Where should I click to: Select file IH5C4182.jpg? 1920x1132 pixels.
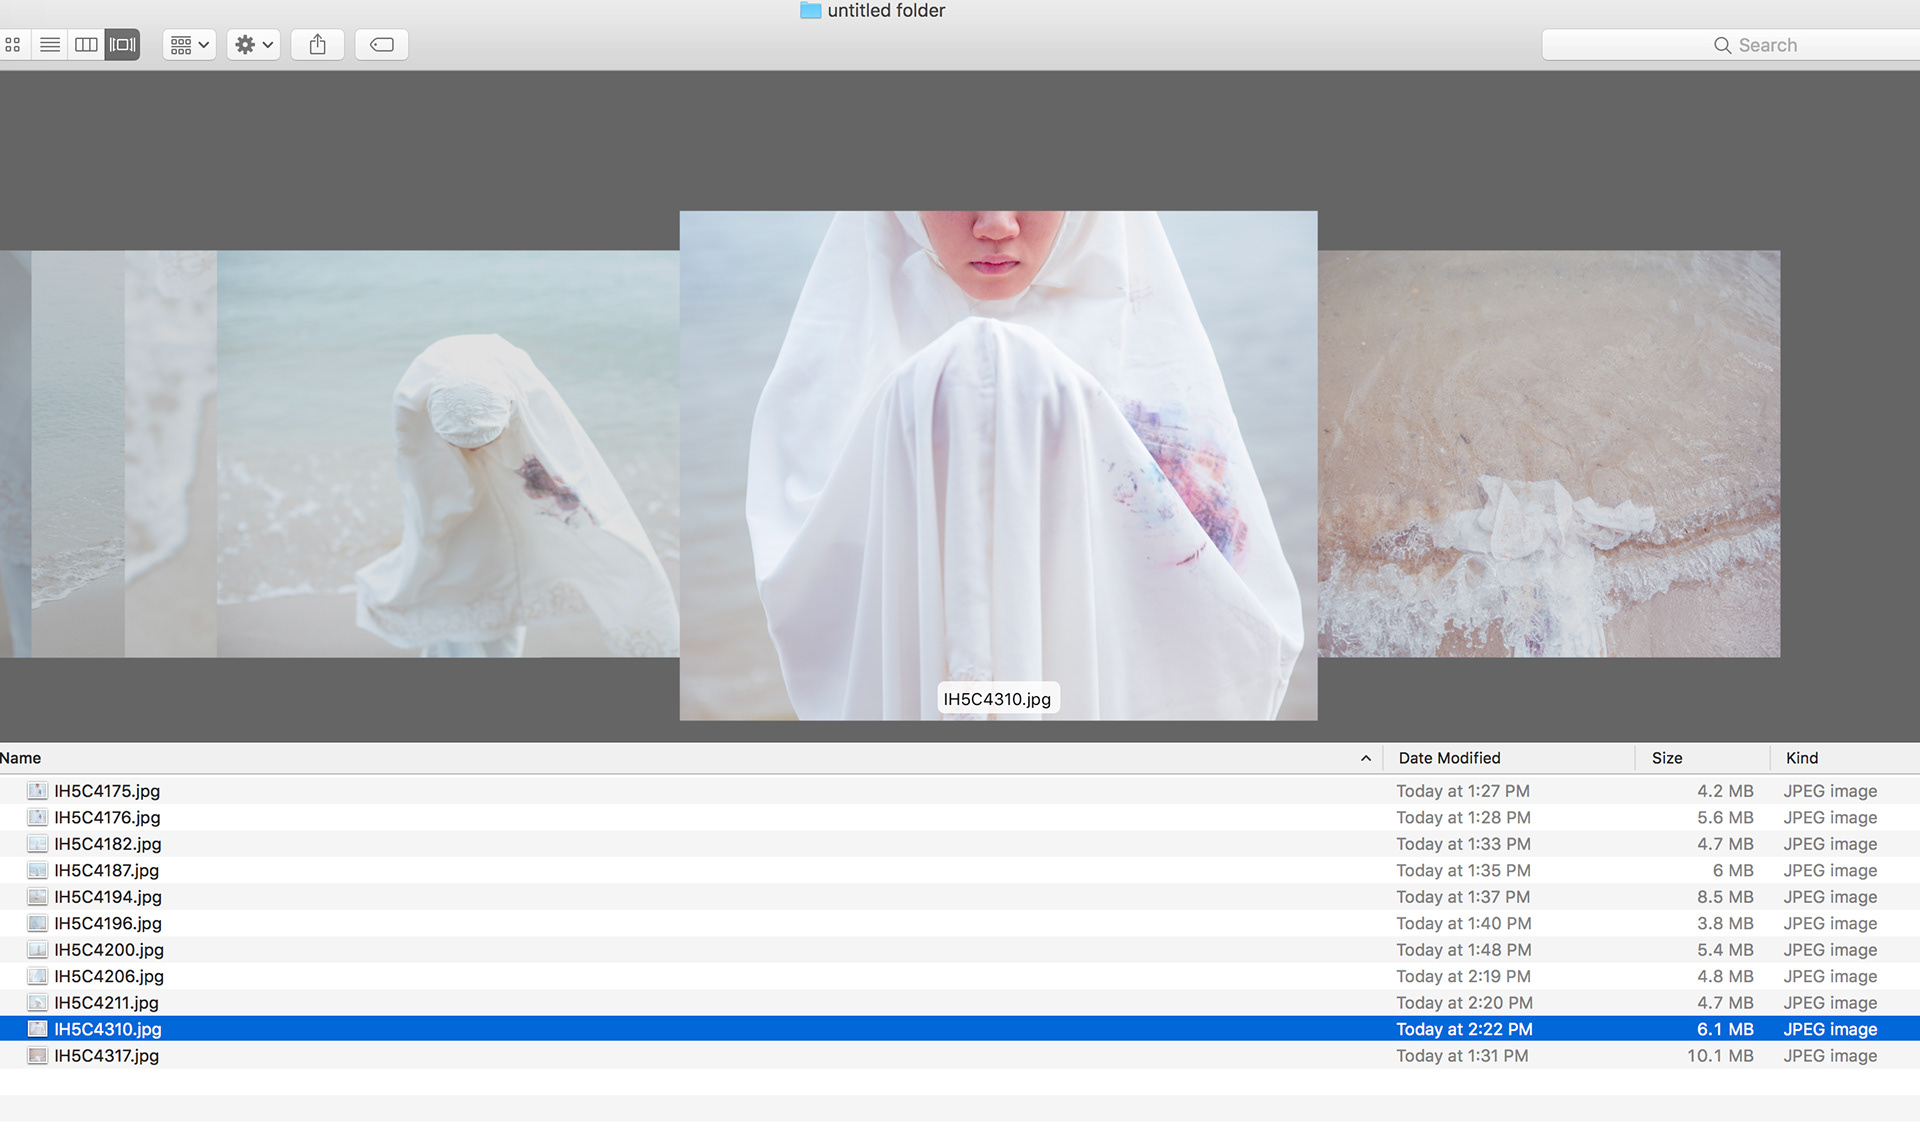pyautogui.click(x=960, y=844)
